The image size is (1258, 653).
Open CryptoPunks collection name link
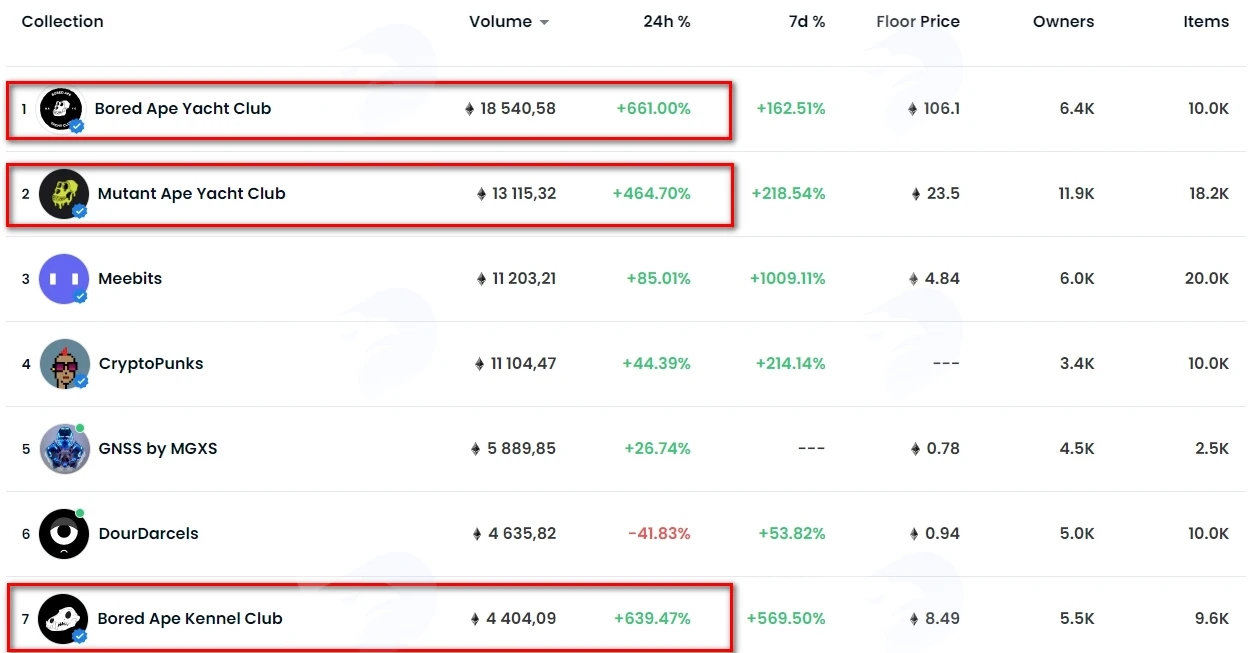(151, 364)
